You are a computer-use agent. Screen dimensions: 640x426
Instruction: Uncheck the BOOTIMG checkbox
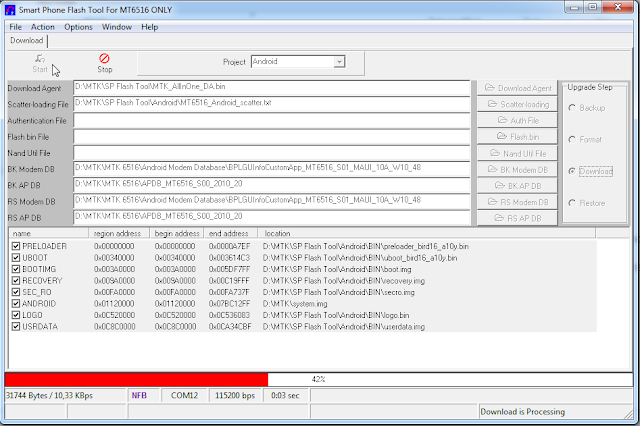coord(16,269)
